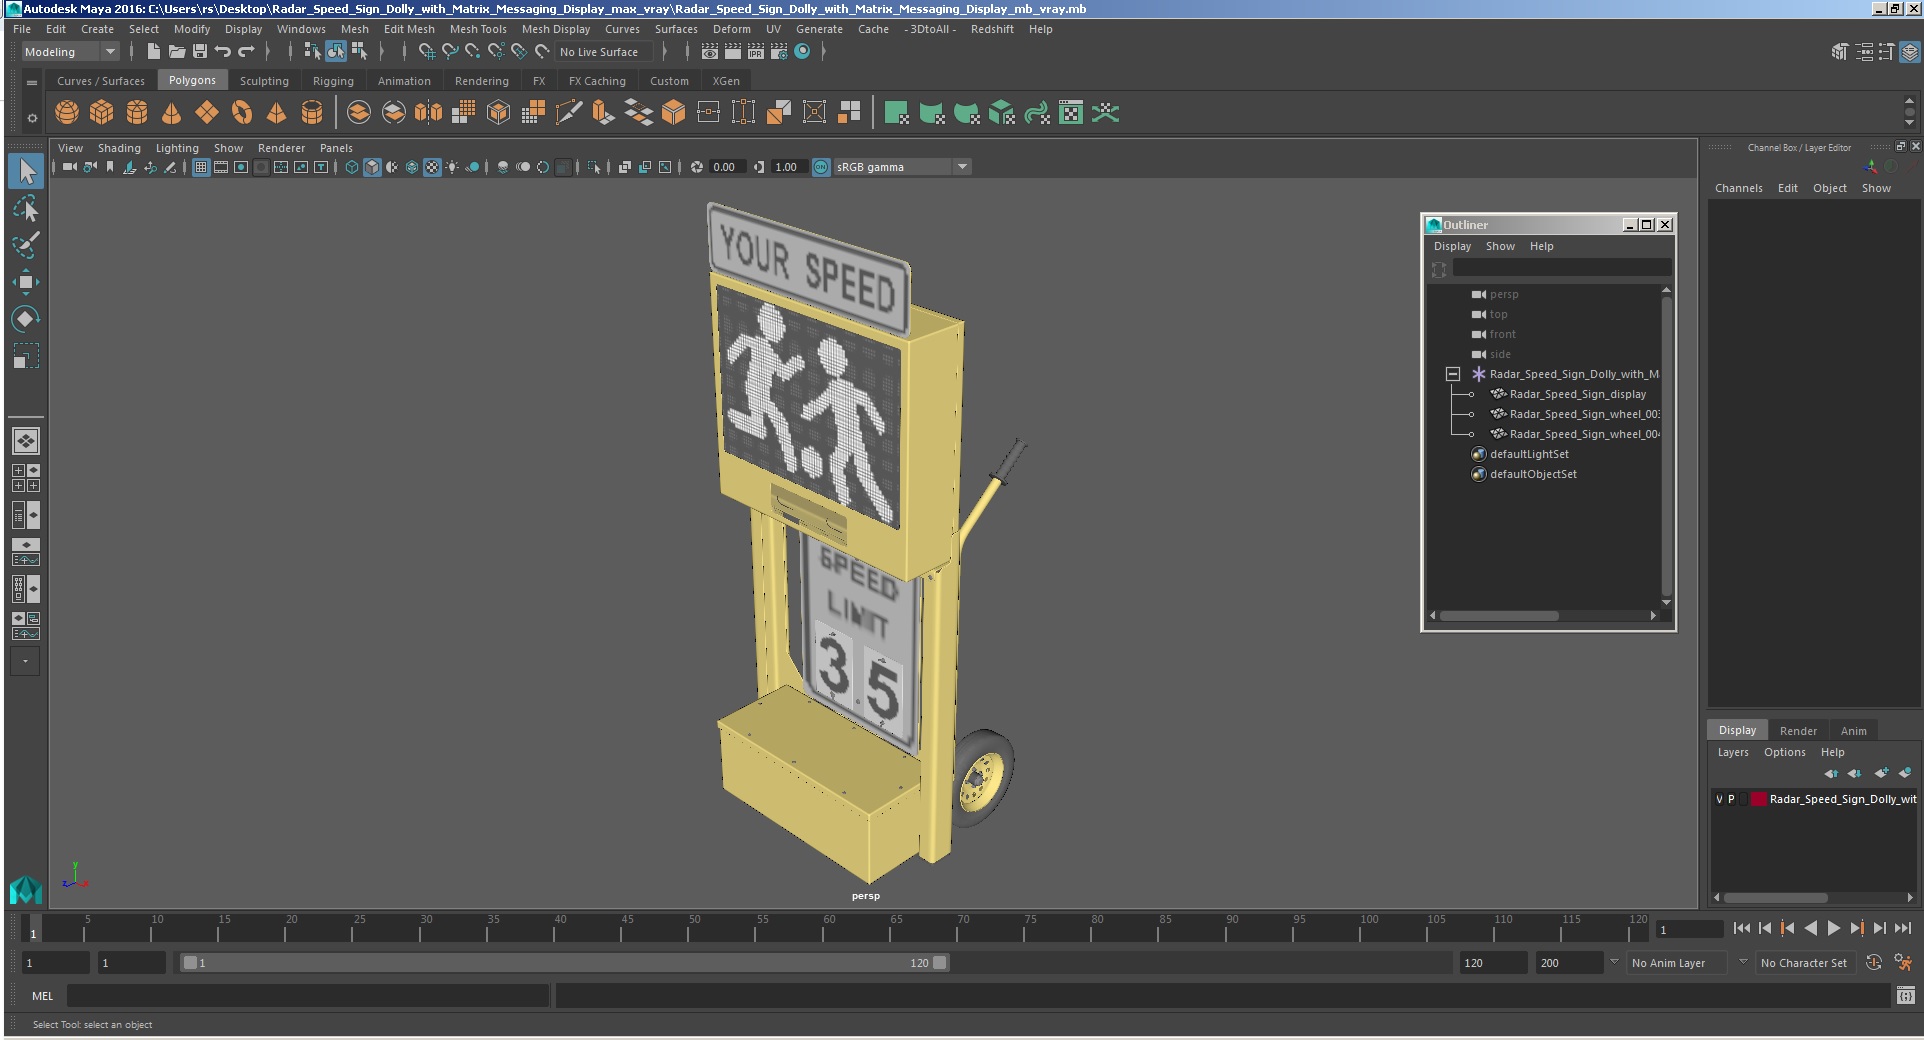Open the Modeling menu set dropdown
Image resolution: width=1924 pixels, height=1040 pixels.
[70, 52]
